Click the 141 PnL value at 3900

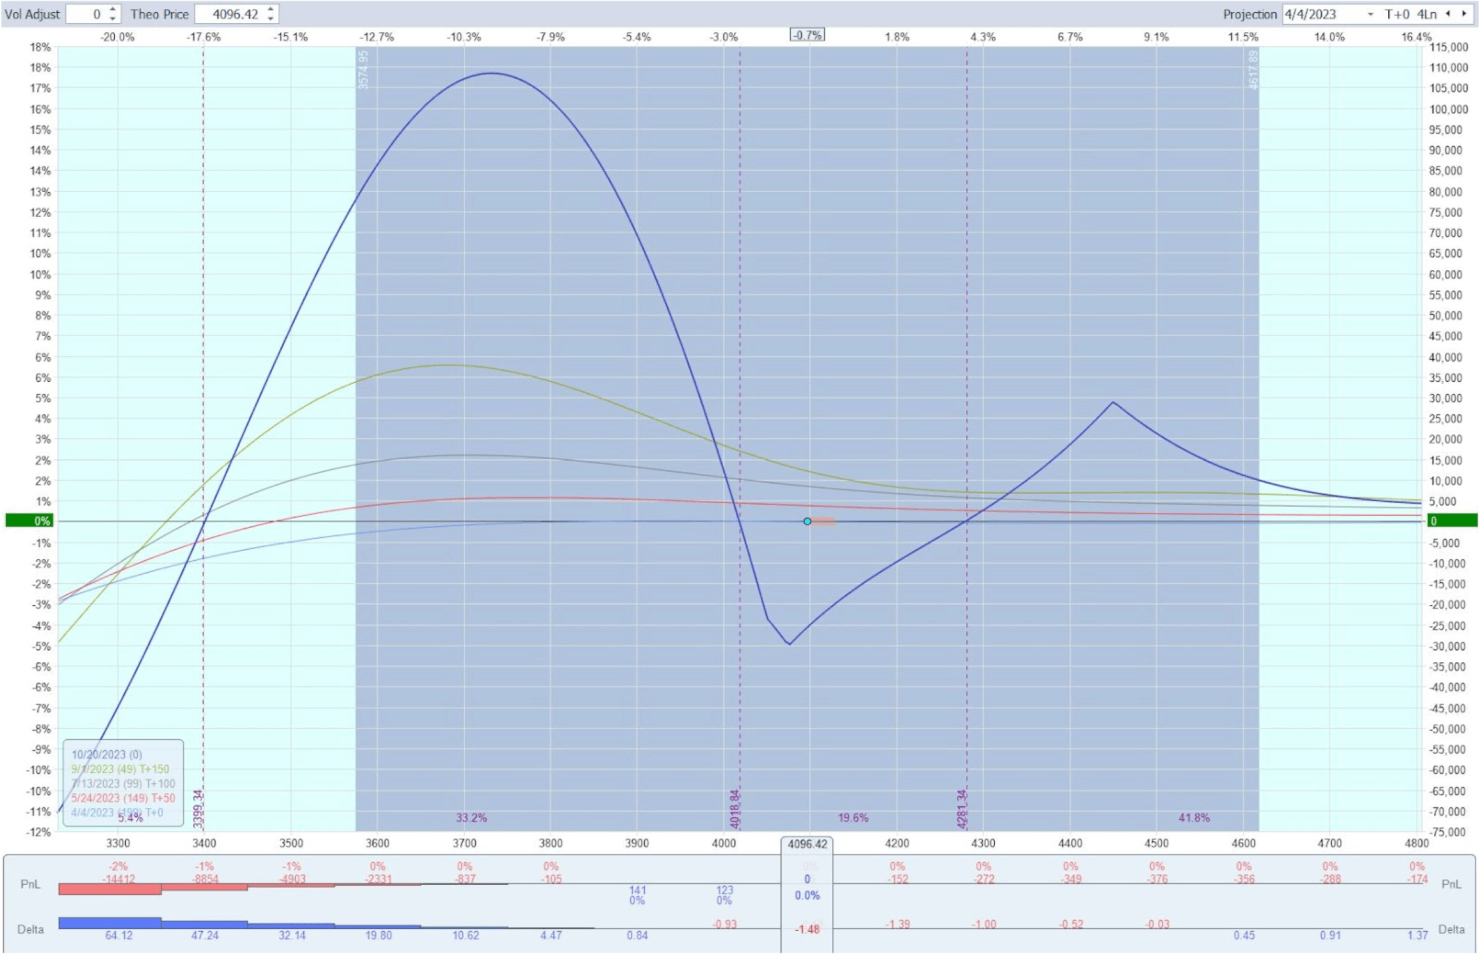638,890
